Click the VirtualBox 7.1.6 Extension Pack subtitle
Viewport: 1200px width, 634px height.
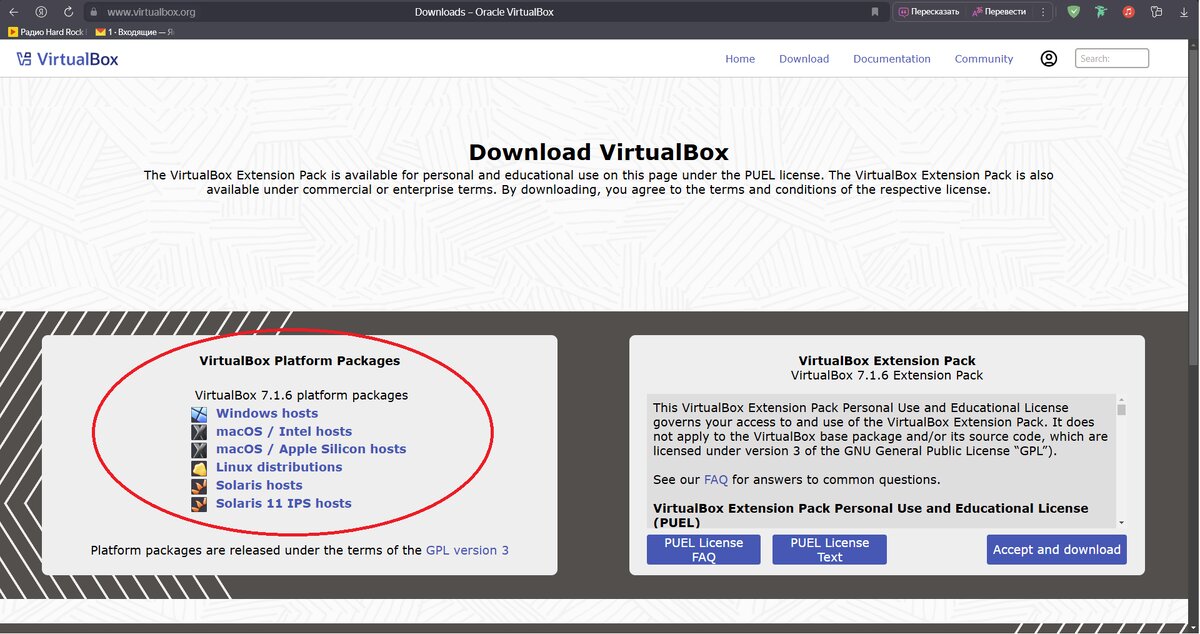887,376
